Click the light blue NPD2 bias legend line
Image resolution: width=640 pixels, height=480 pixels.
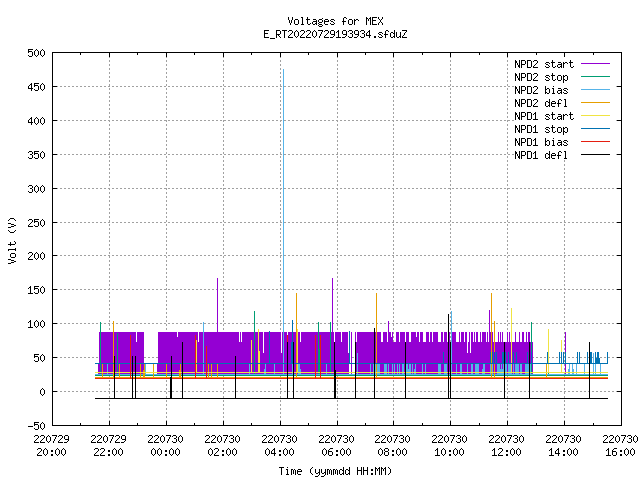point(595,90)
